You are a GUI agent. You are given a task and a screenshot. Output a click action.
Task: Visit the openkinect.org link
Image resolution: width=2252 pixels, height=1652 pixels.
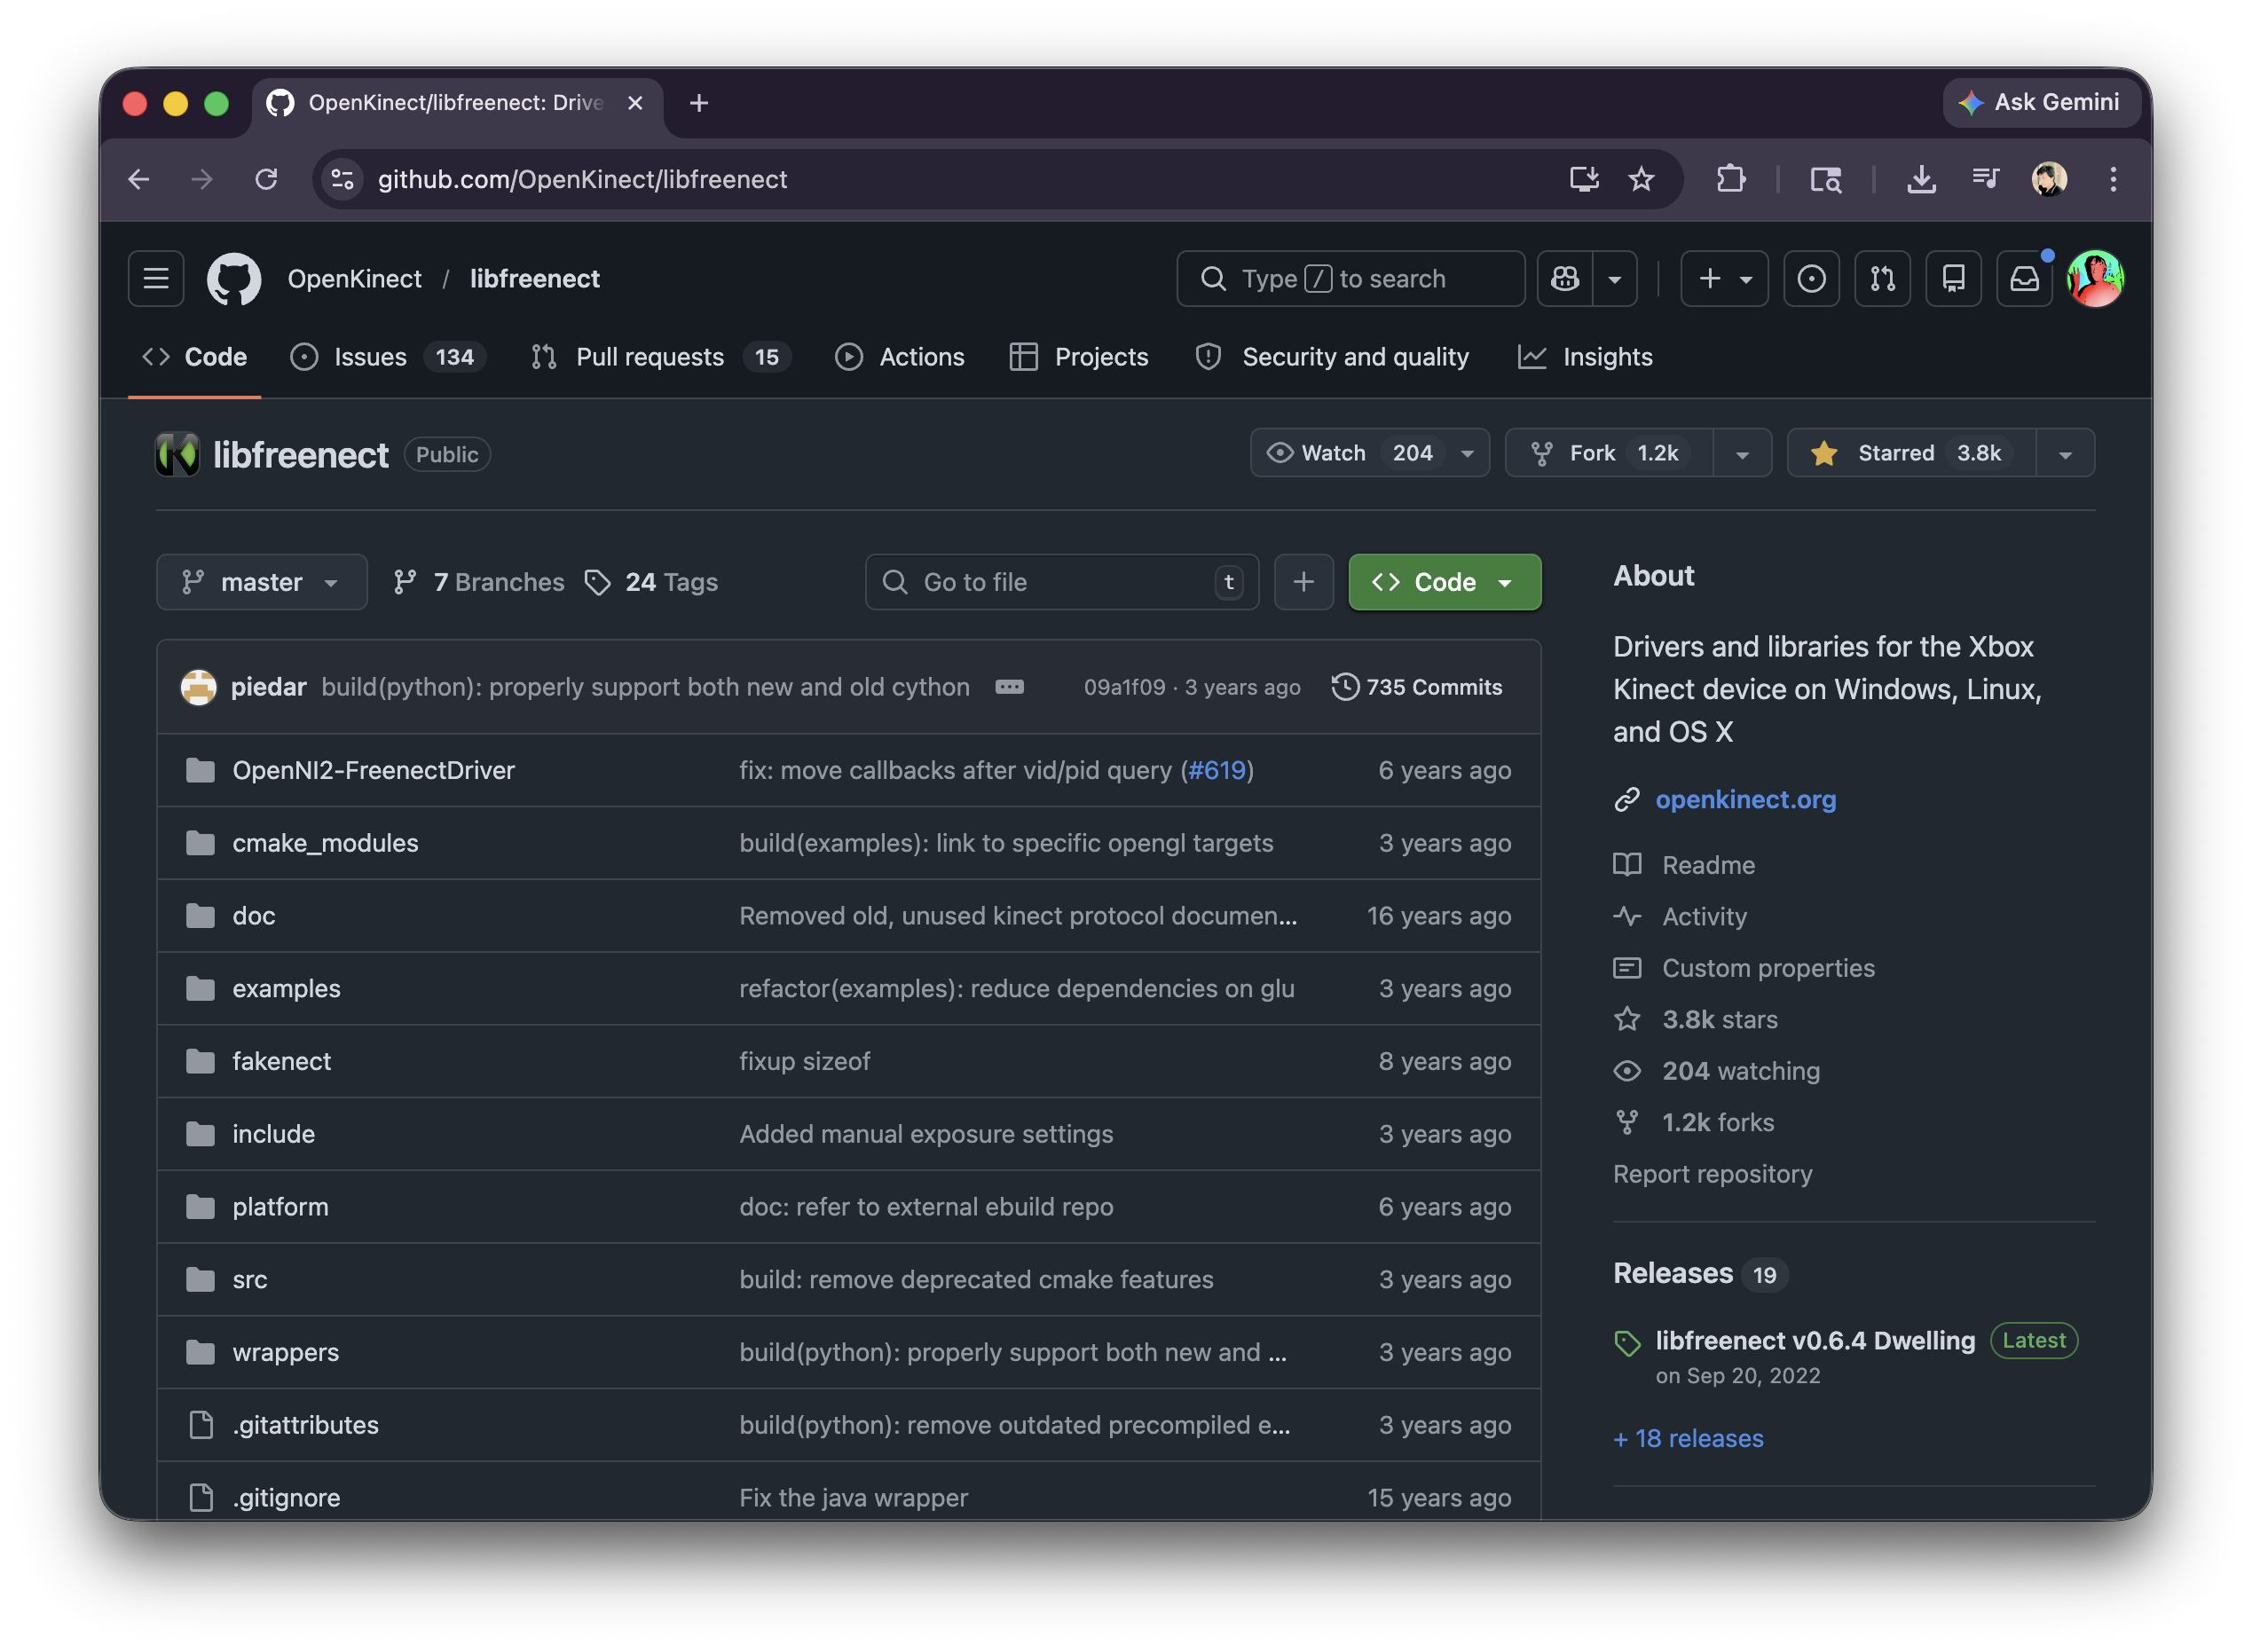point(1745,799)
